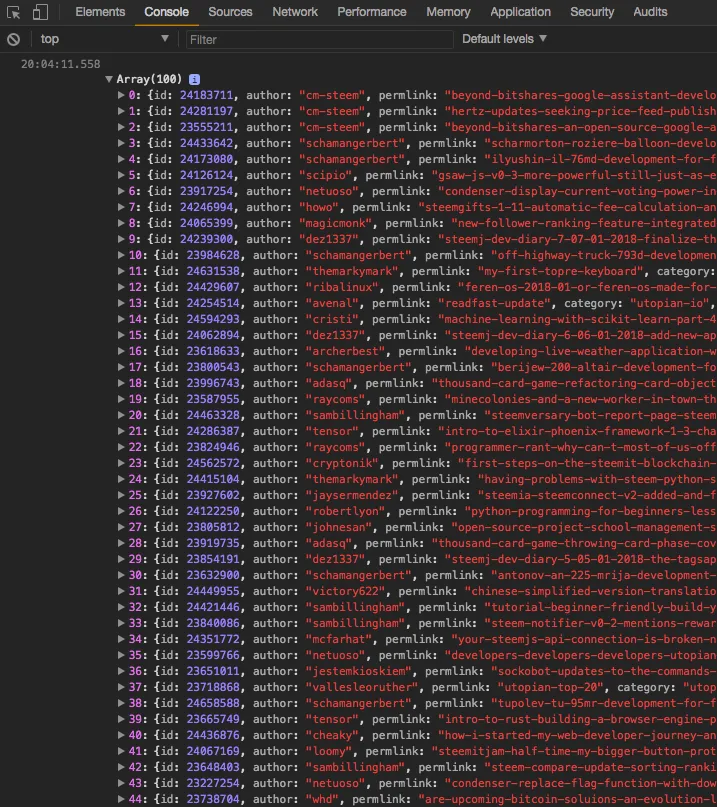Click author "themarkymark" in row 24
717x807 pixels.
coord(352,479)
